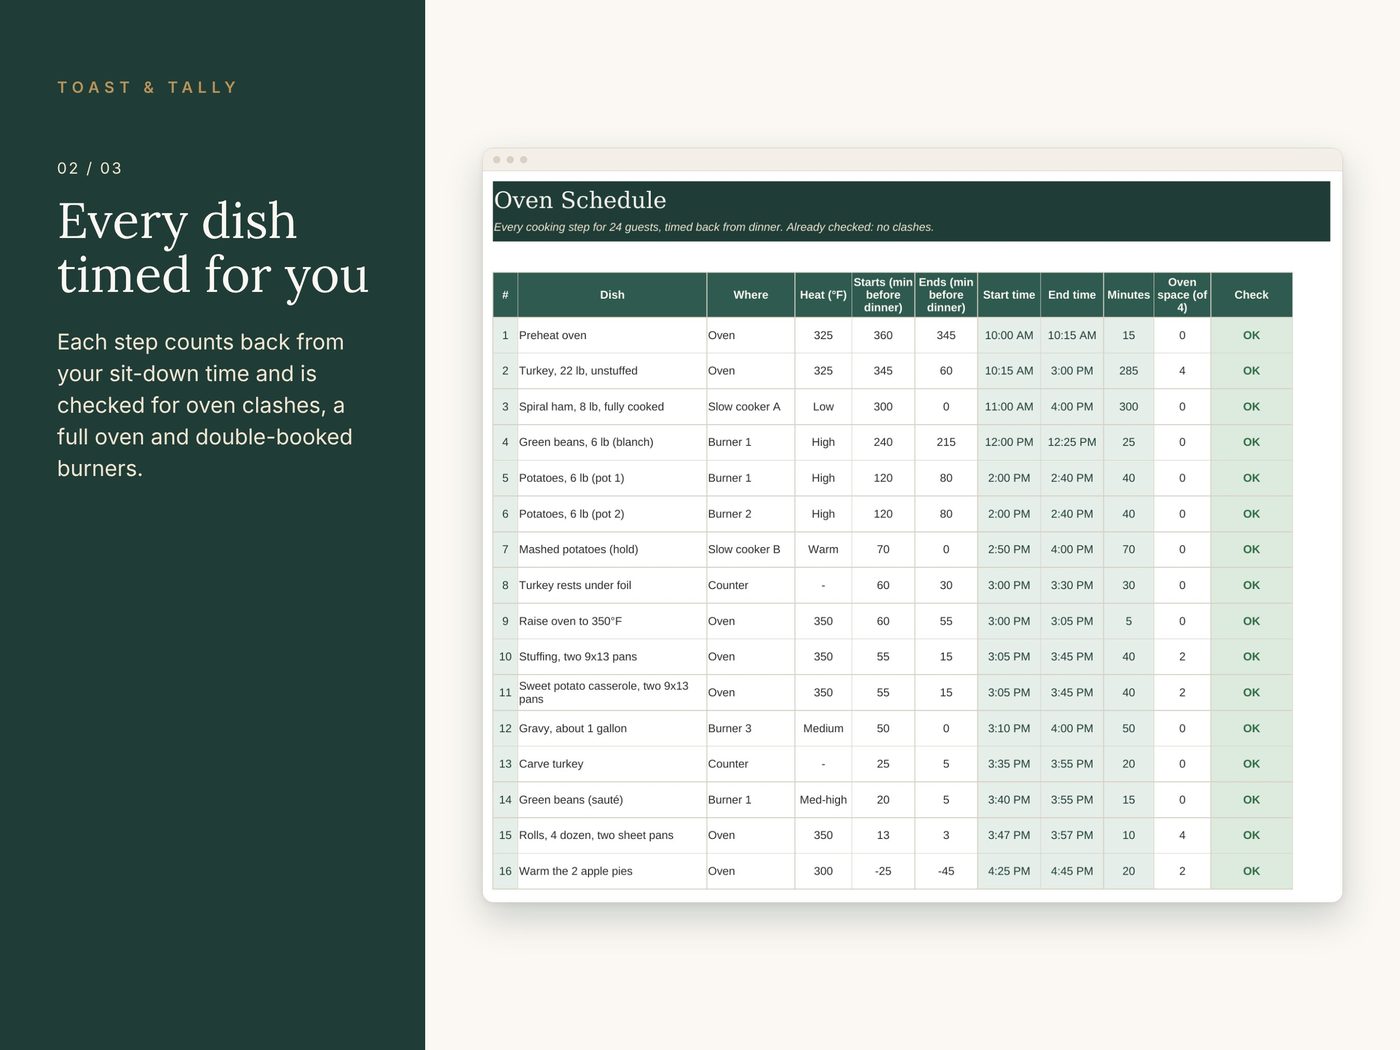
Task: Select Slow cooker B for Mashed potatoes
Action: click(x=751, y=550)
